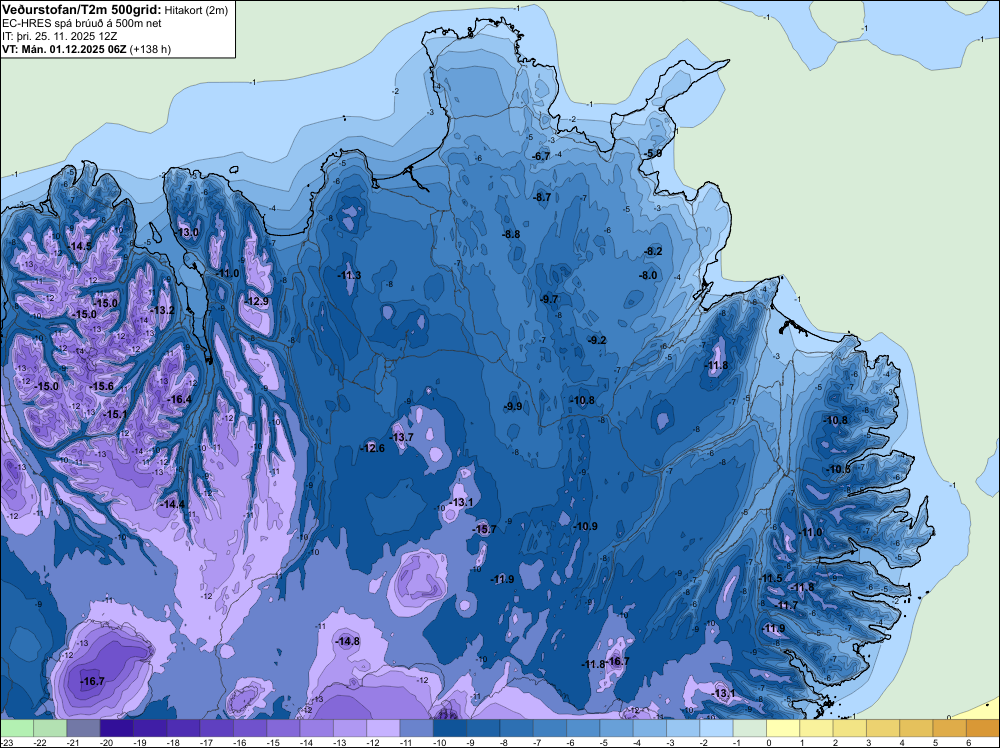Viewport: 1000px width, 748px height.
Task: Click the -13.0 temperature label
Action: click(x=187, y=232)
